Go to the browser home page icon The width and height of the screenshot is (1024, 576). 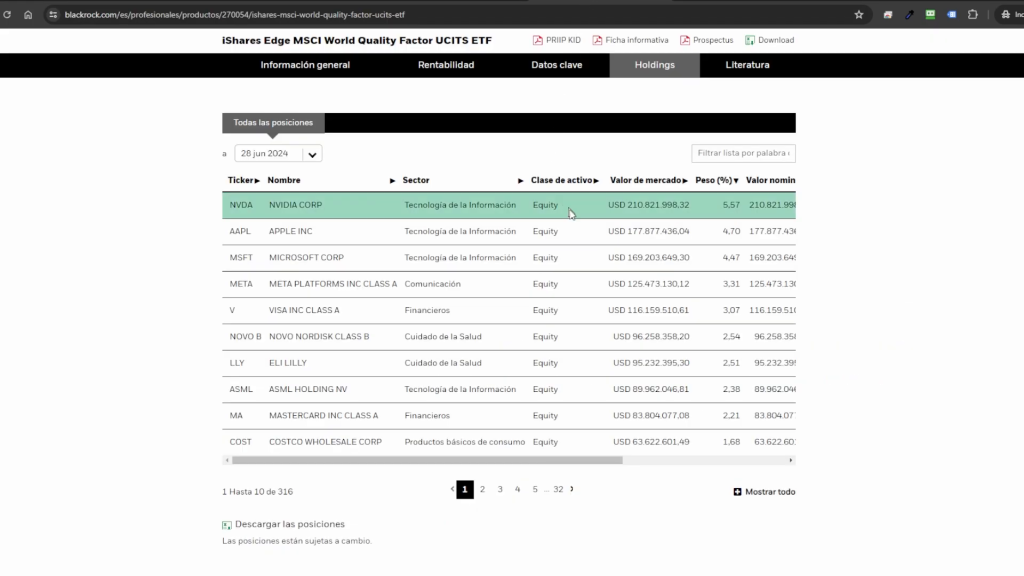28,14
